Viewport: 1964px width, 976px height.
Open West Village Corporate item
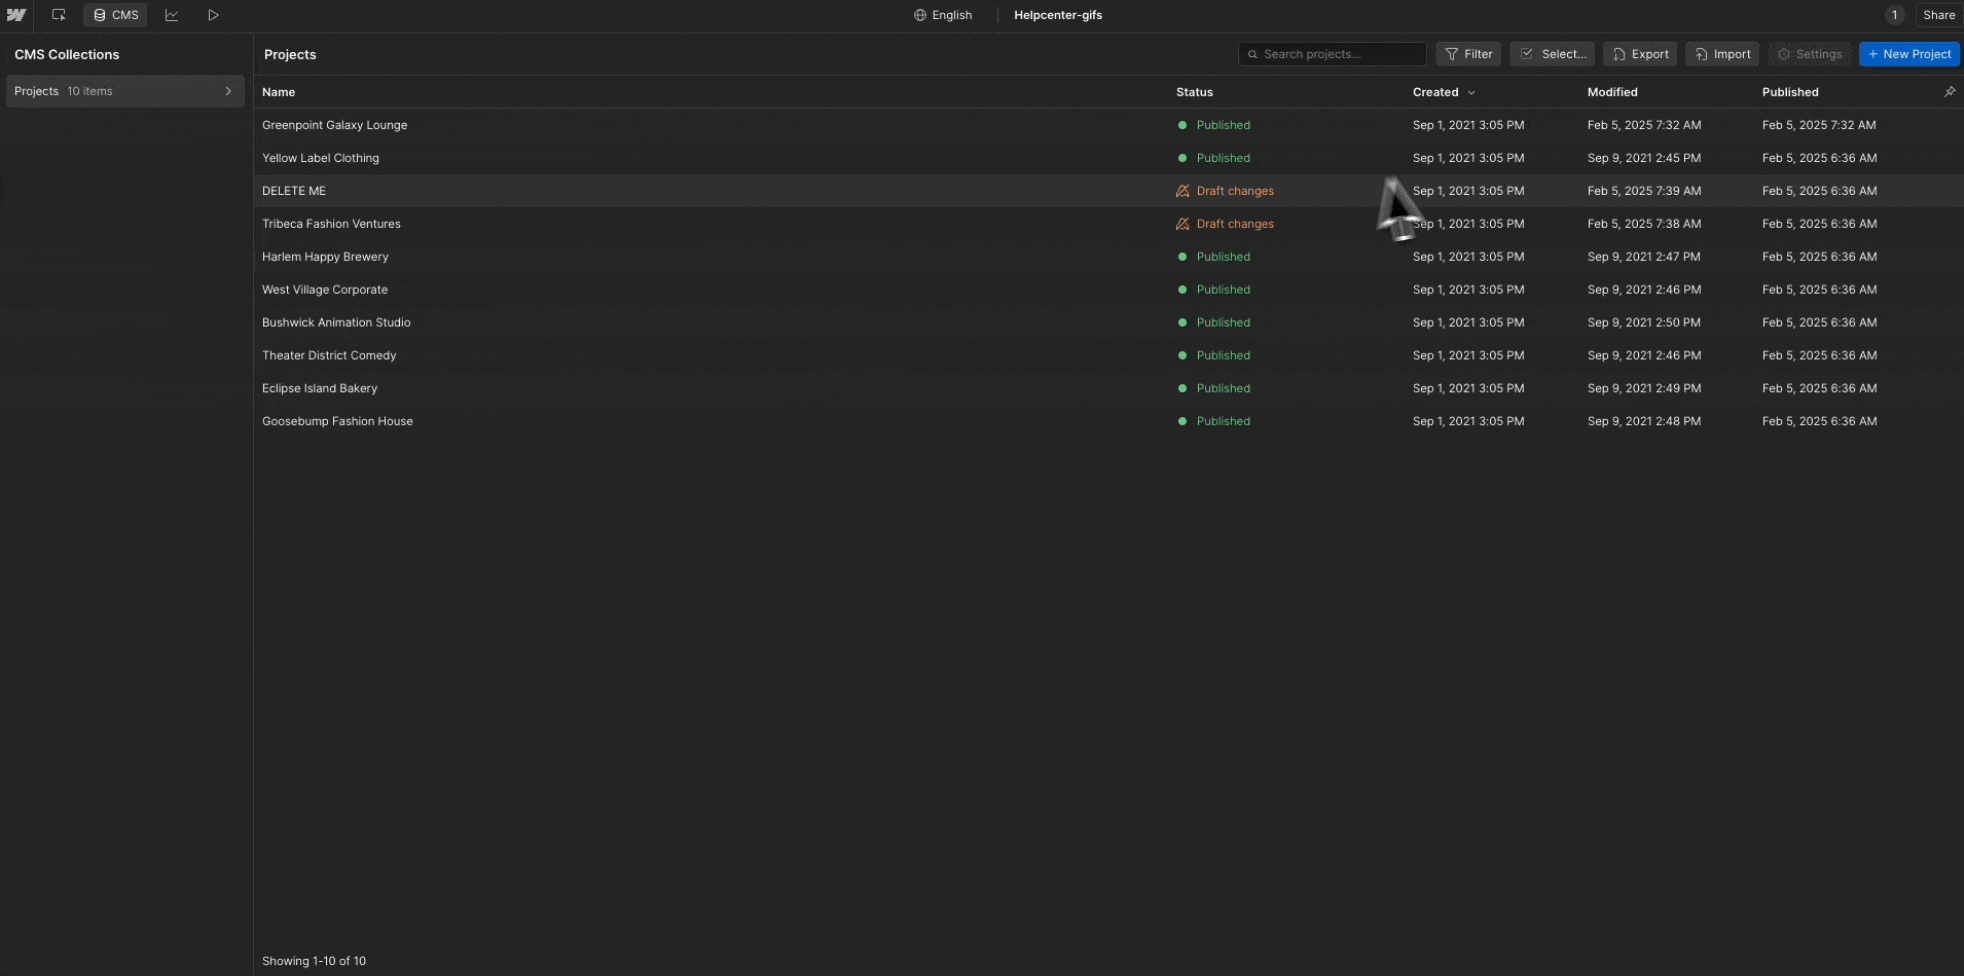325,290
